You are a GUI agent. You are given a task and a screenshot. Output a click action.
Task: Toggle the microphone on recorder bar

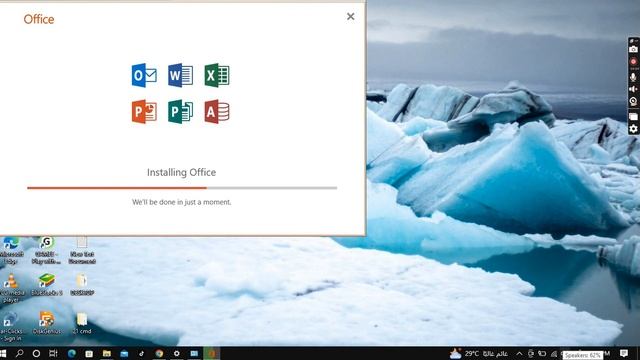point(633,77)
